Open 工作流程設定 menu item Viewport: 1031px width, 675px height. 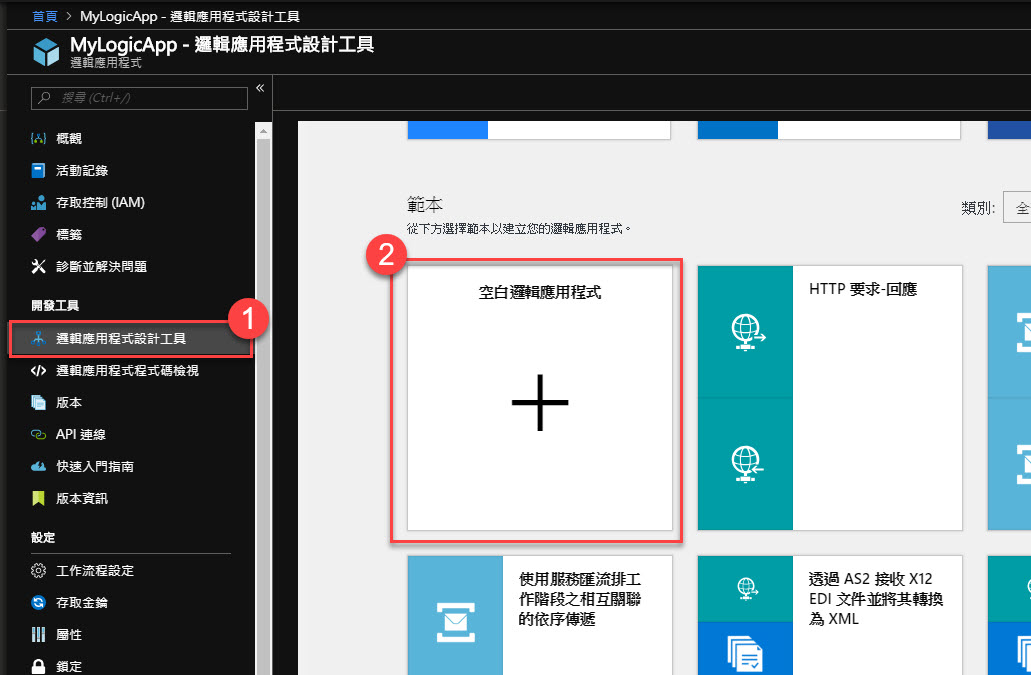(x=95, y=570)
